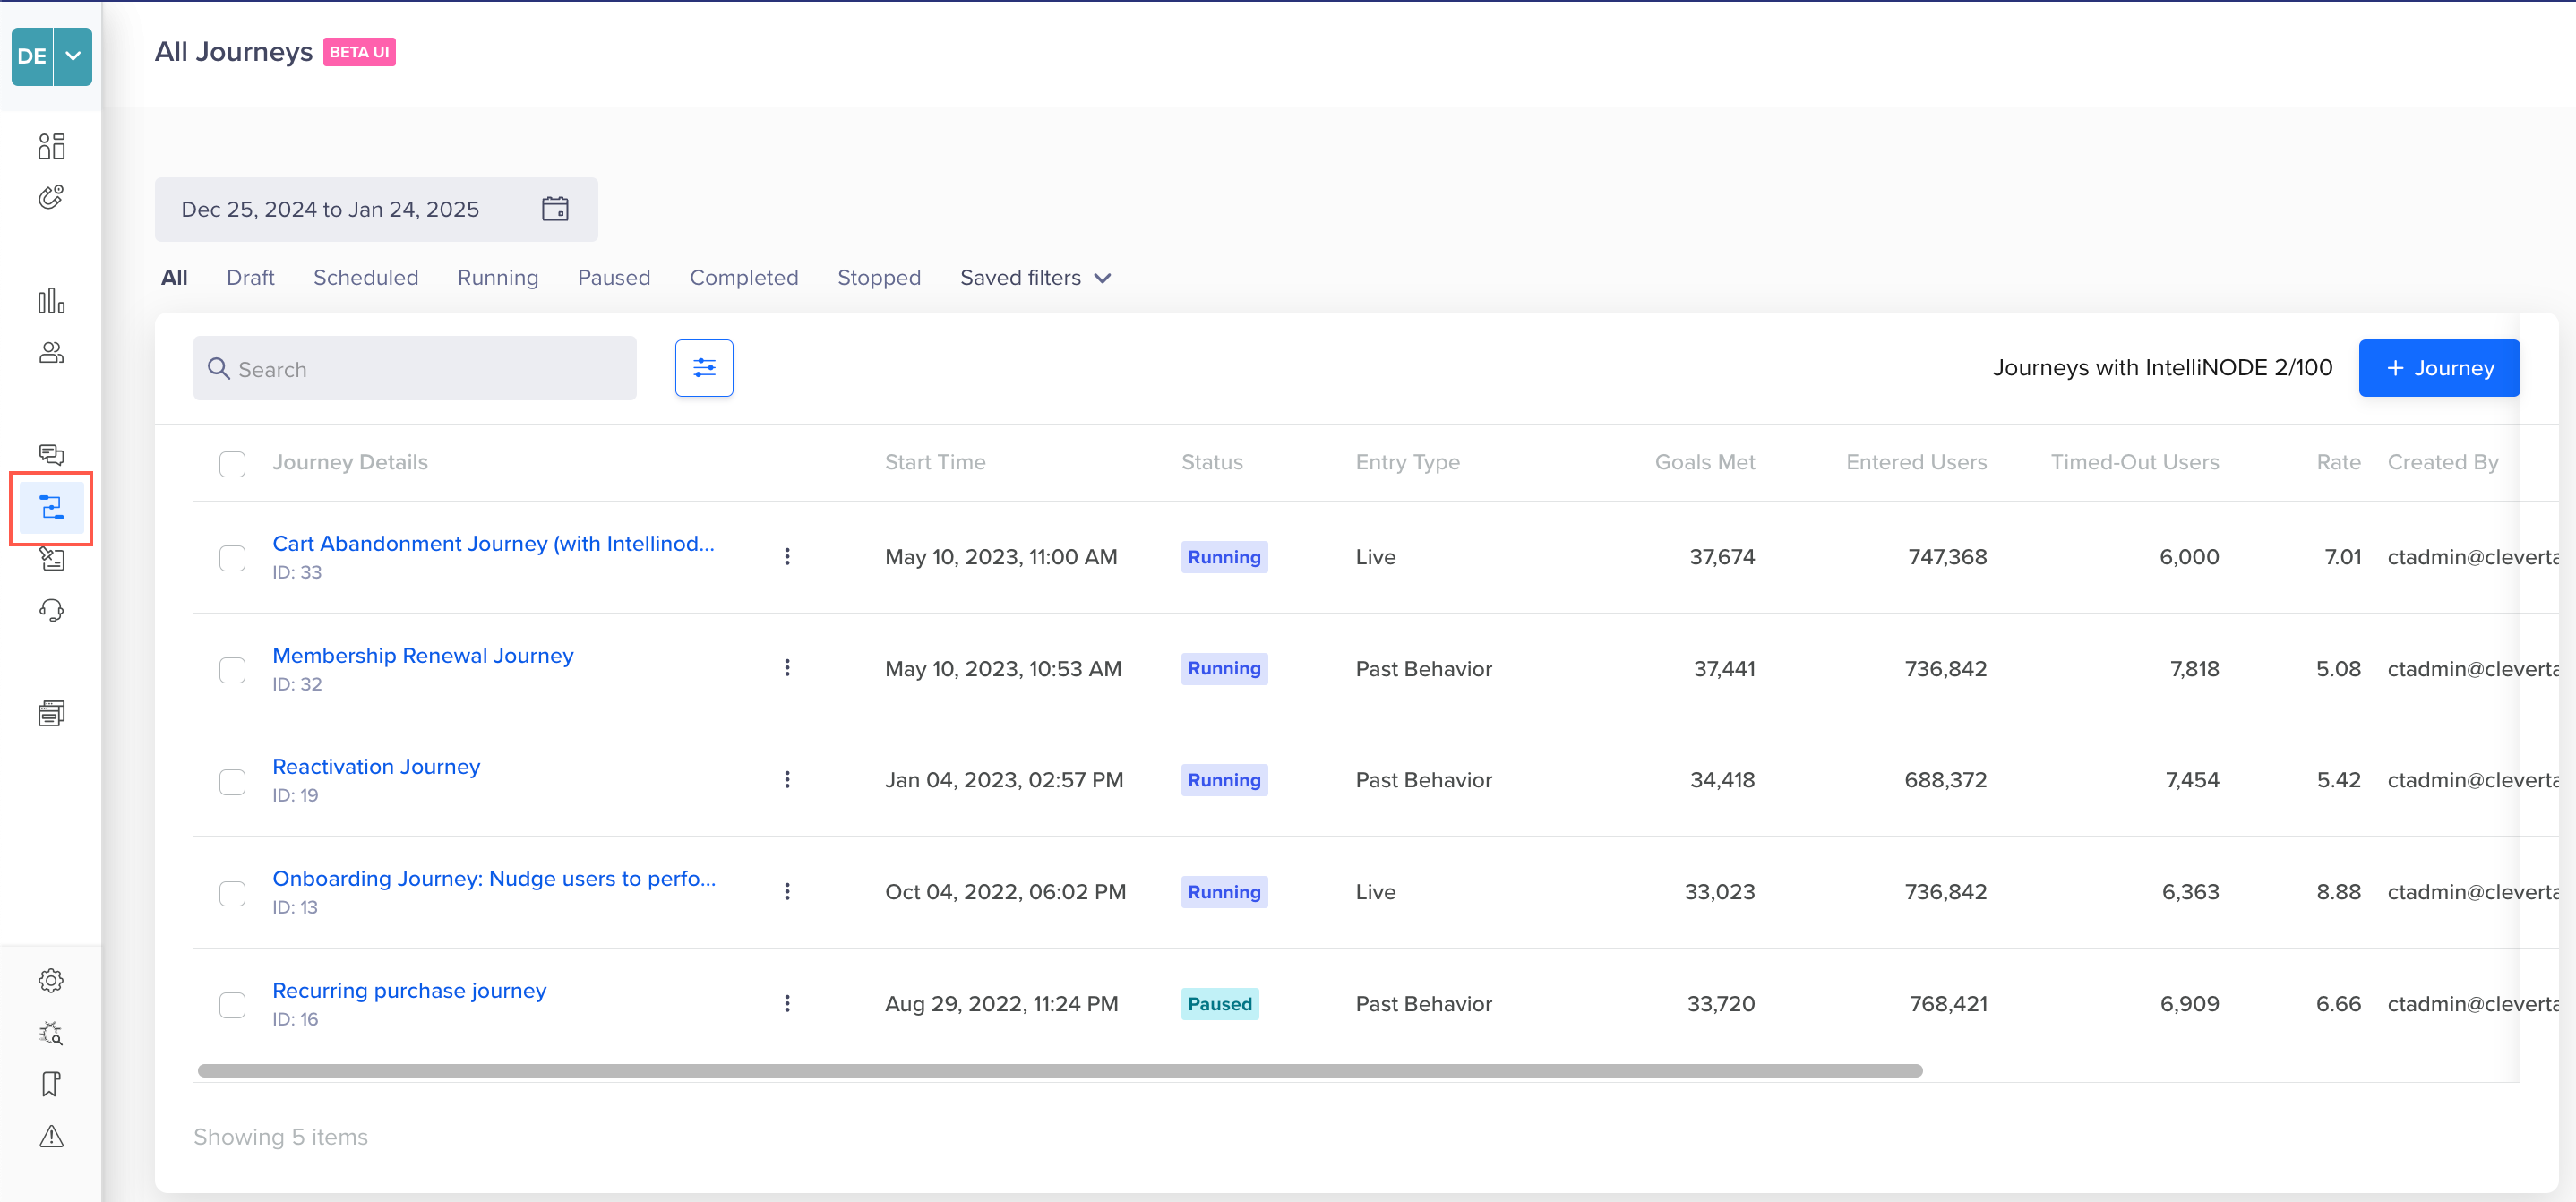Open Settings gear icon in sidebar
2576x1202 pixels.
click(51, 980)
